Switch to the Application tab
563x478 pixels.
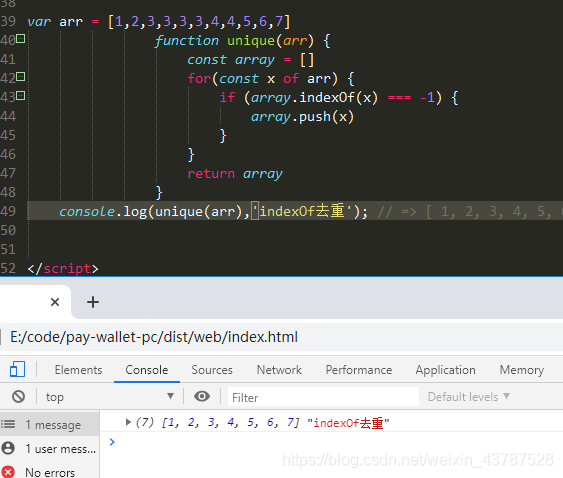446,370
